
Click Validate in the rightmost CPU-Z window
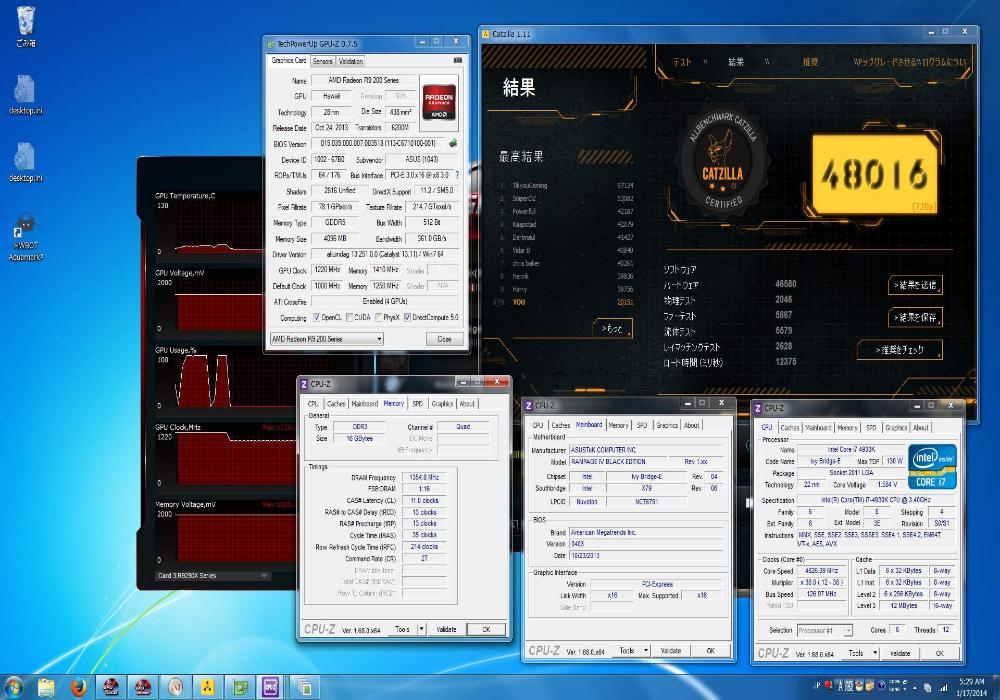900,653
